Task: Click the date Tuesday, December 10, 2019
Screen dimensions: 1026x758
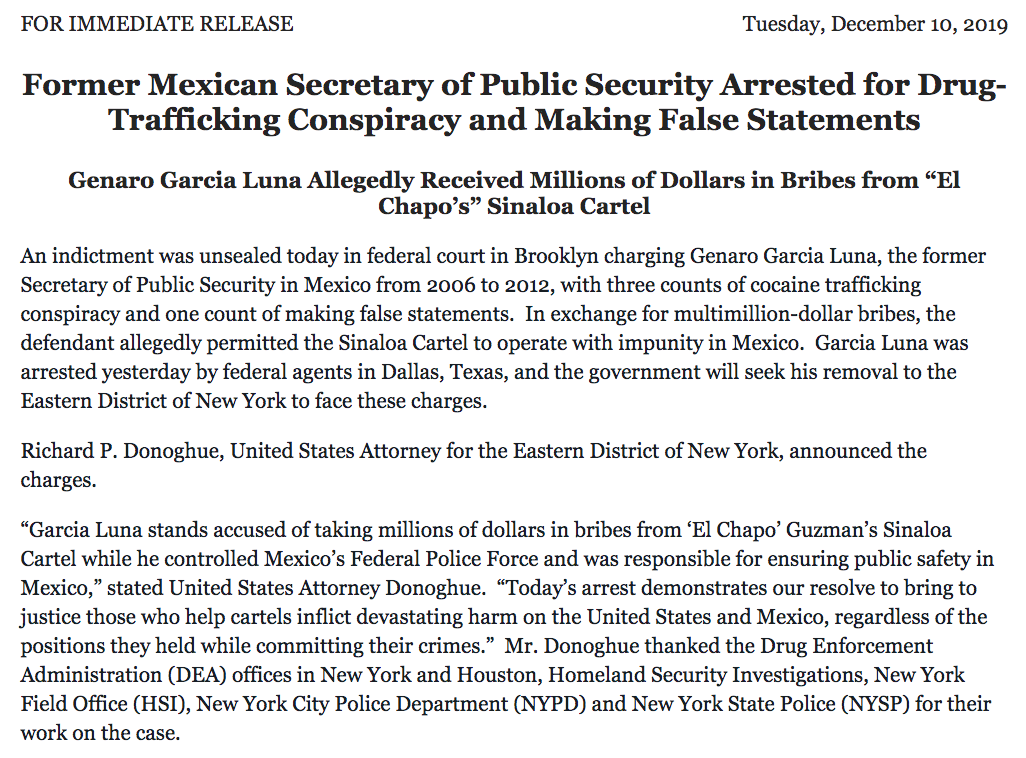Action: pyautogui.click(x=875, y=24)
